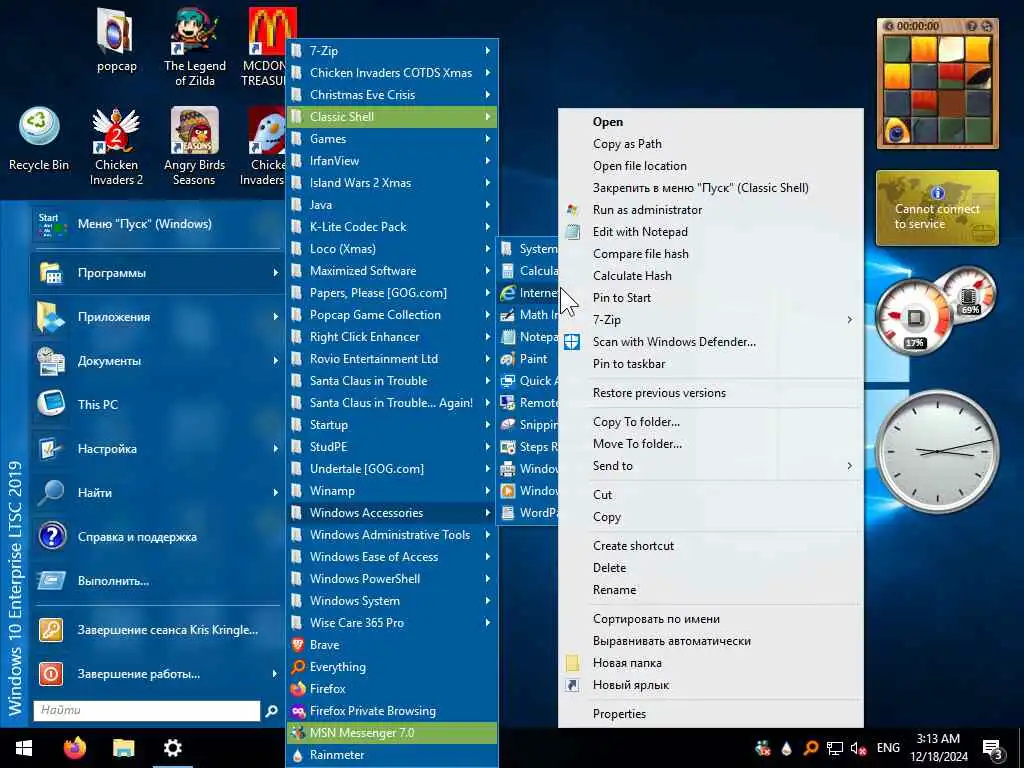
Task: Expand the Найти submenu
Action: coord(155,492)
